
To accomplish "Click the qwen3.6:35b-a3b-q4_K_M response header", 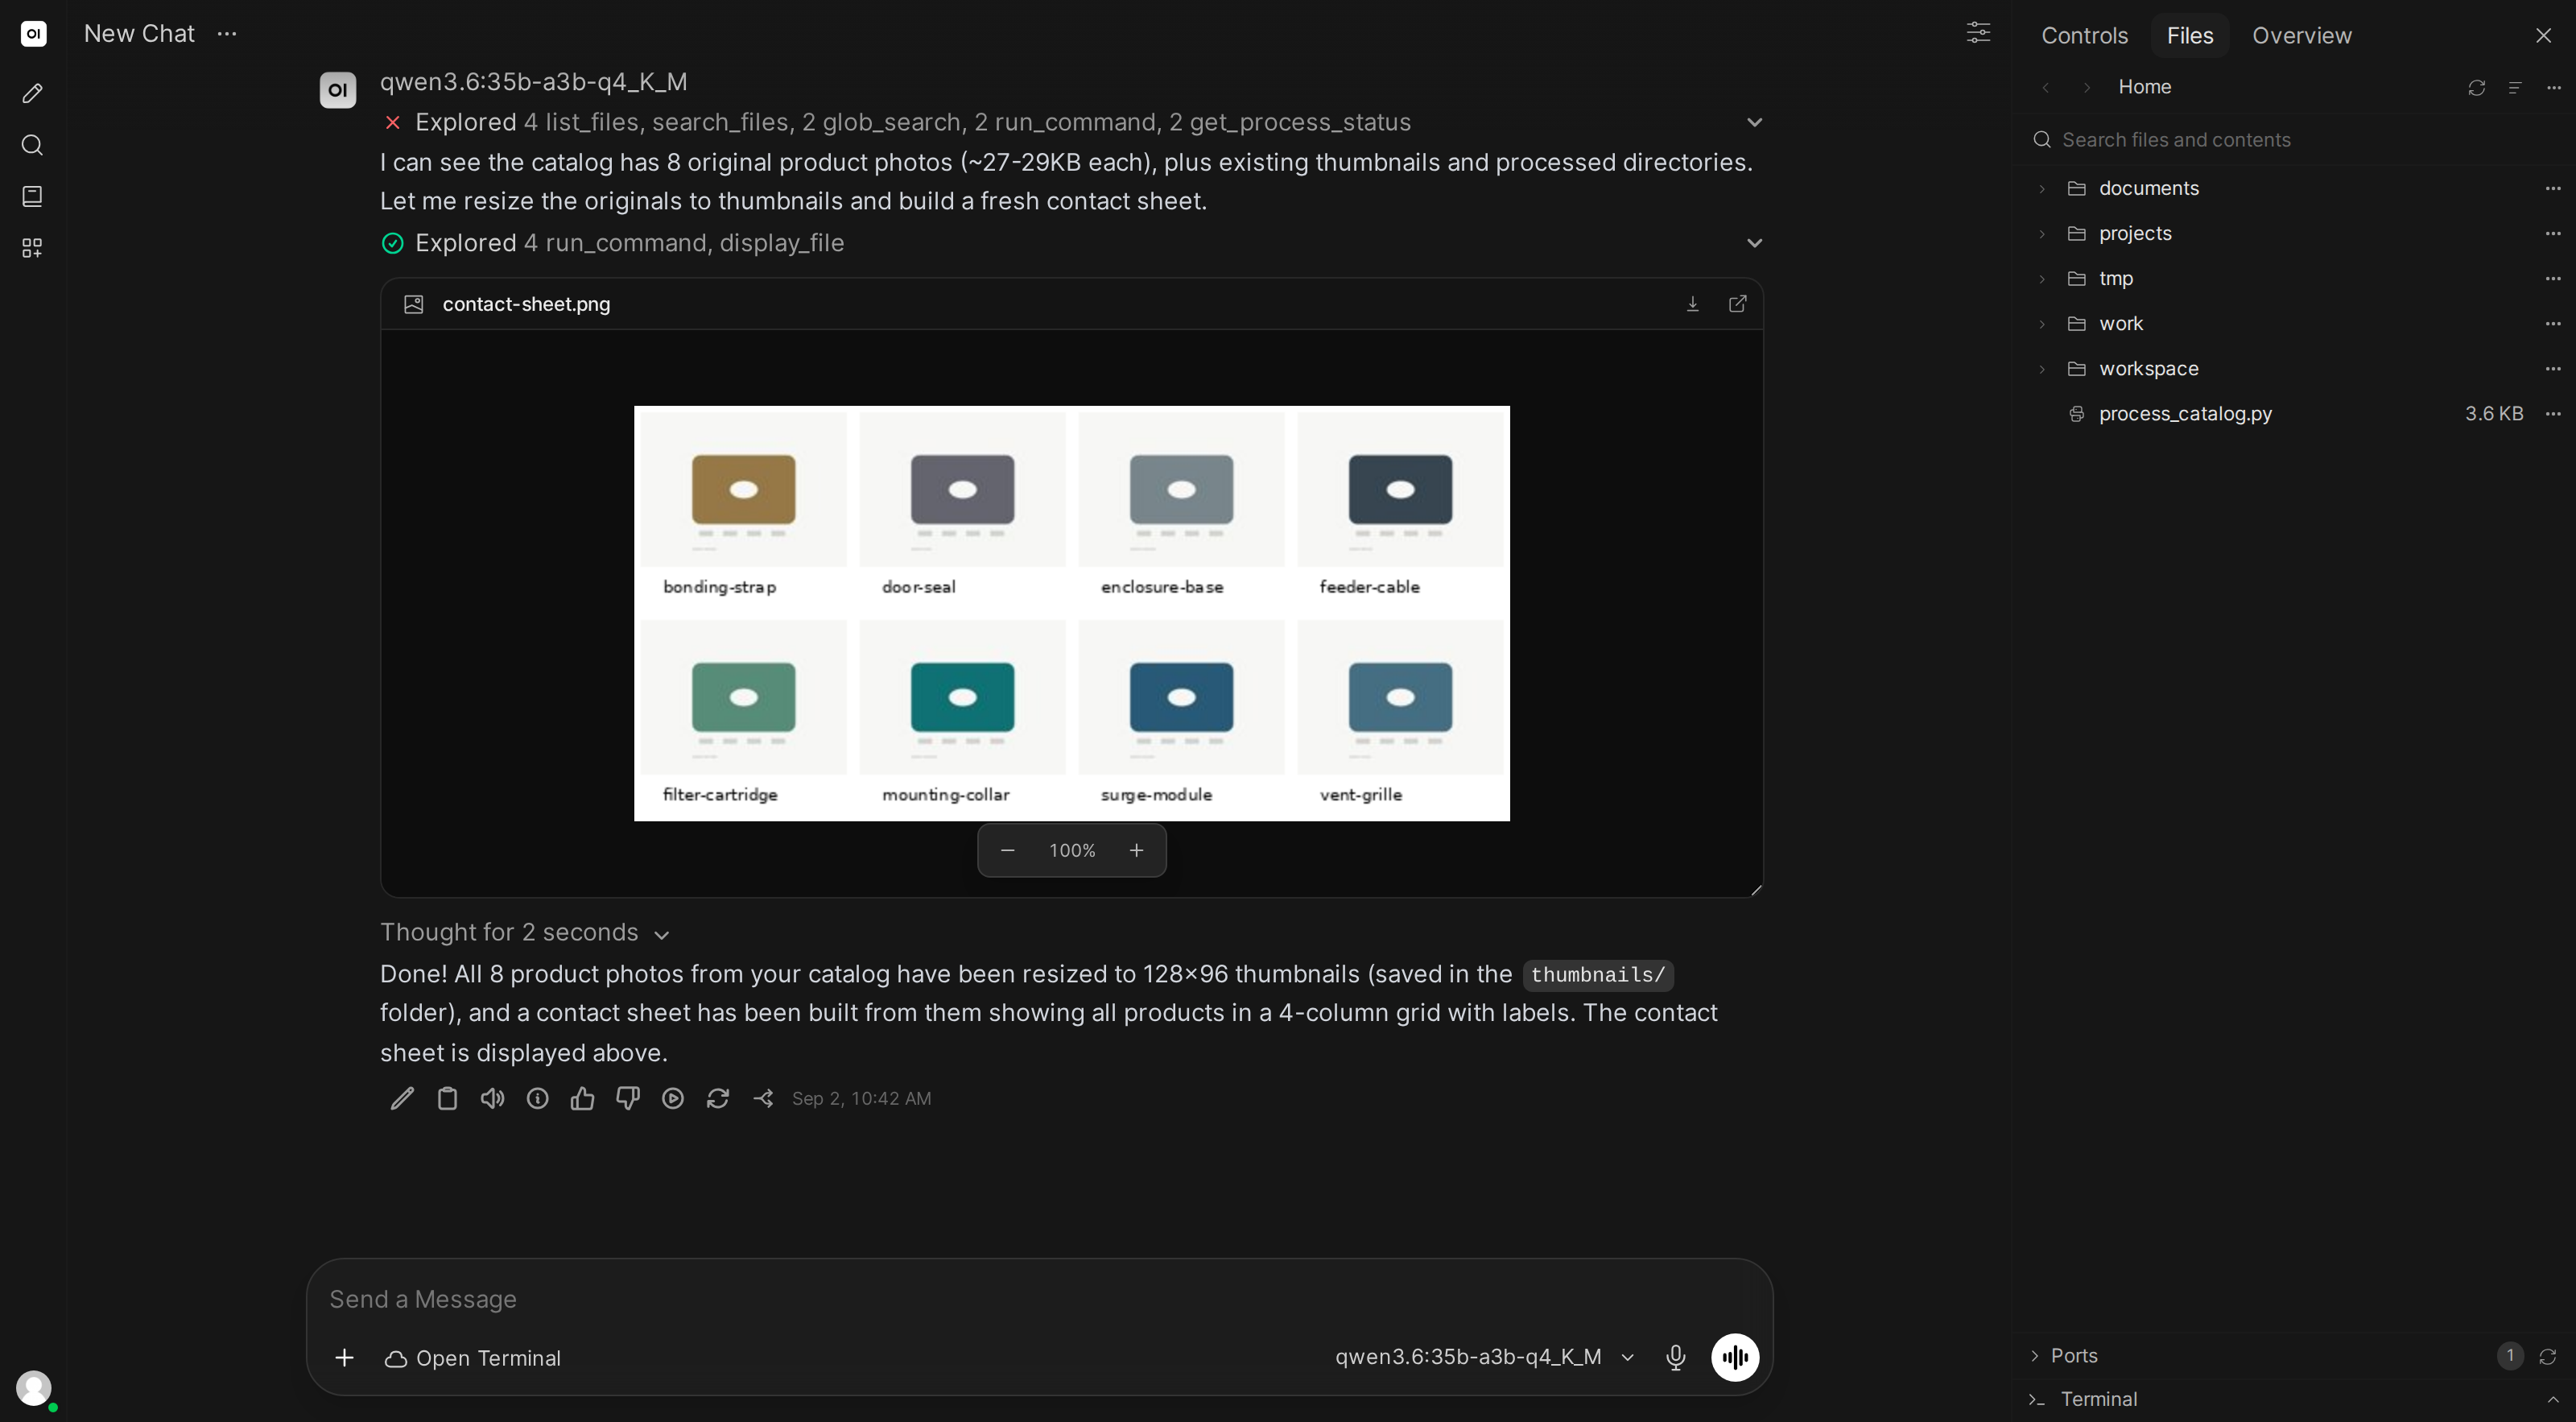I will pos(533,81).
